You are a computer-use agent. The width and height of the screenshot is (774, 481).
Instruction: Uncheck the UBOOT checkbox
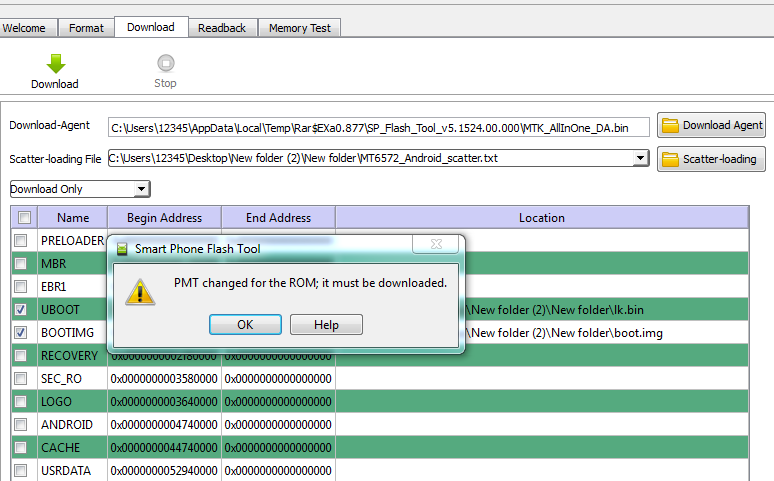click(x=20, y=310)
